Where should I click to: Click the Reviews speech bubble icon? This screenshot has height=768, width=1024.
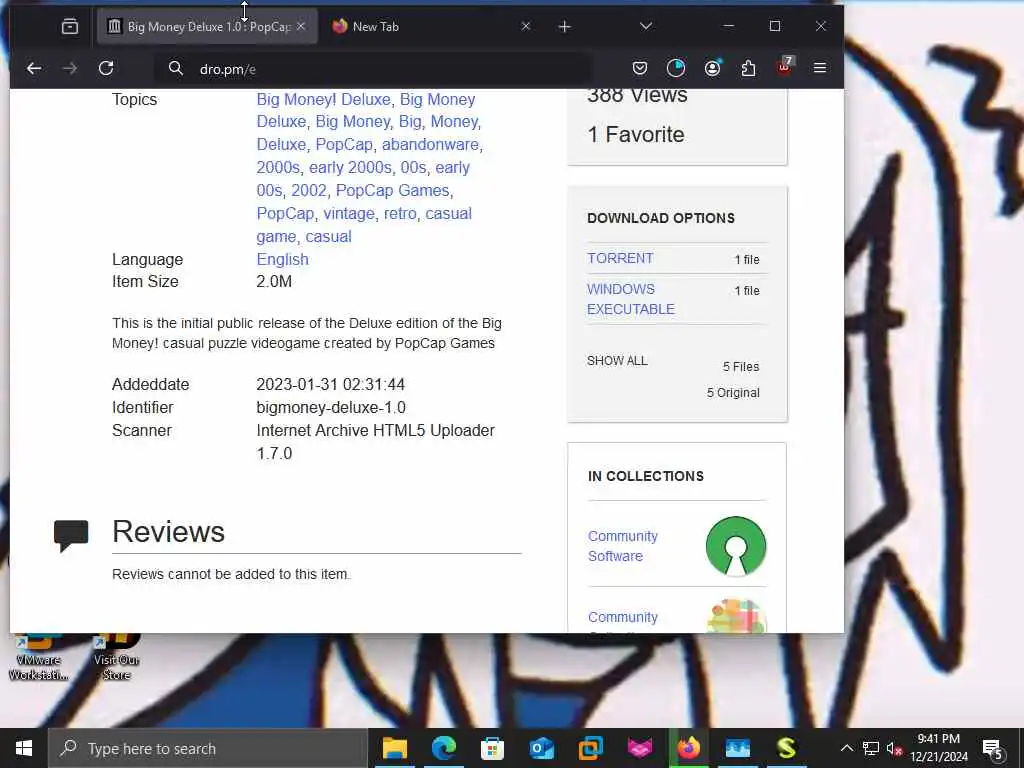point(71,536)
